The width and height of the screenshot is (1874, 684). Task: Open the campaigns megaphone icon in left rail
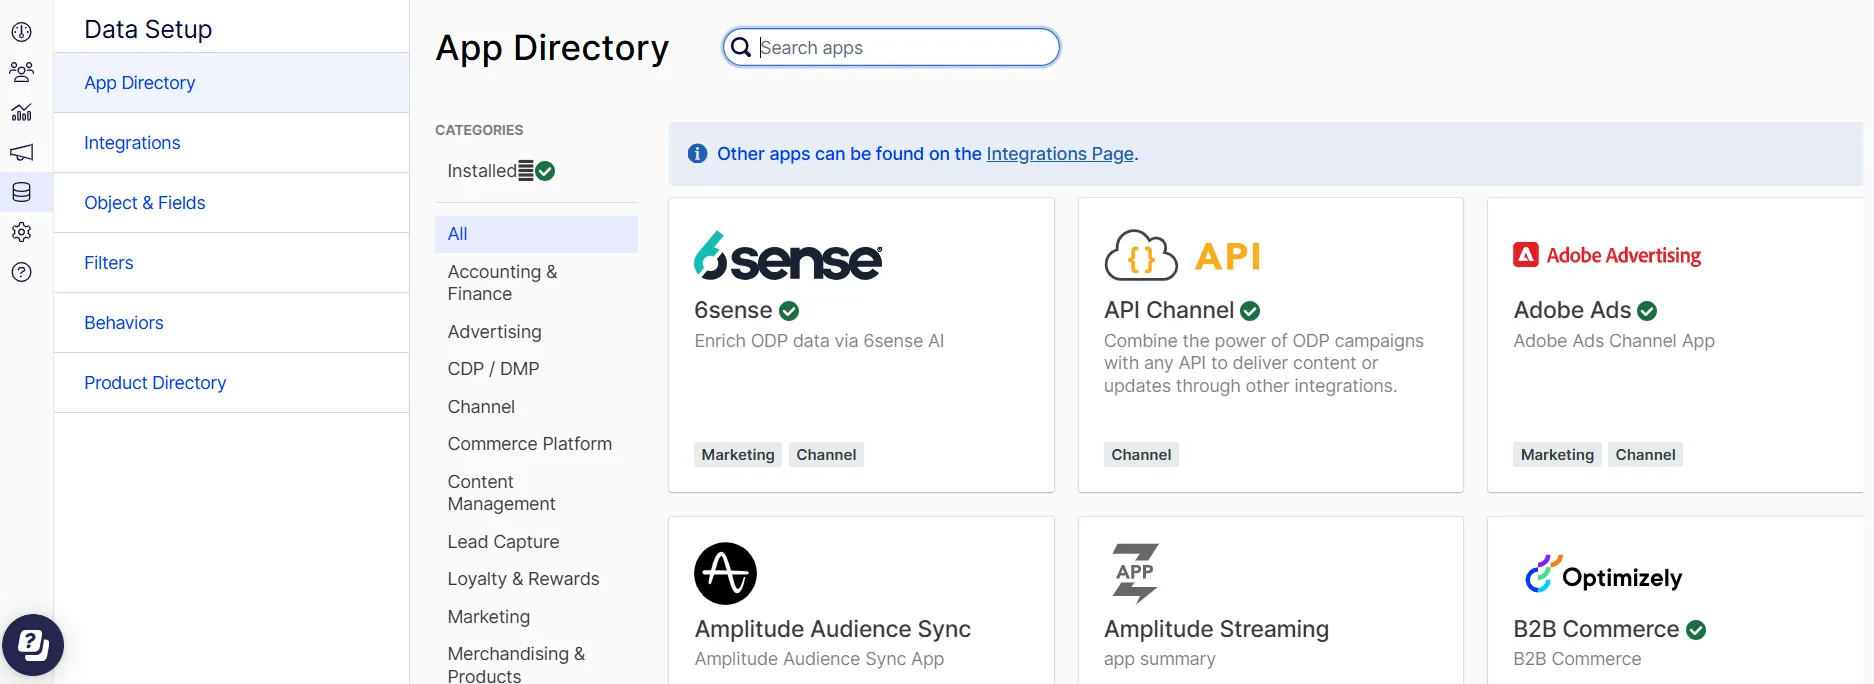(21, 152)
